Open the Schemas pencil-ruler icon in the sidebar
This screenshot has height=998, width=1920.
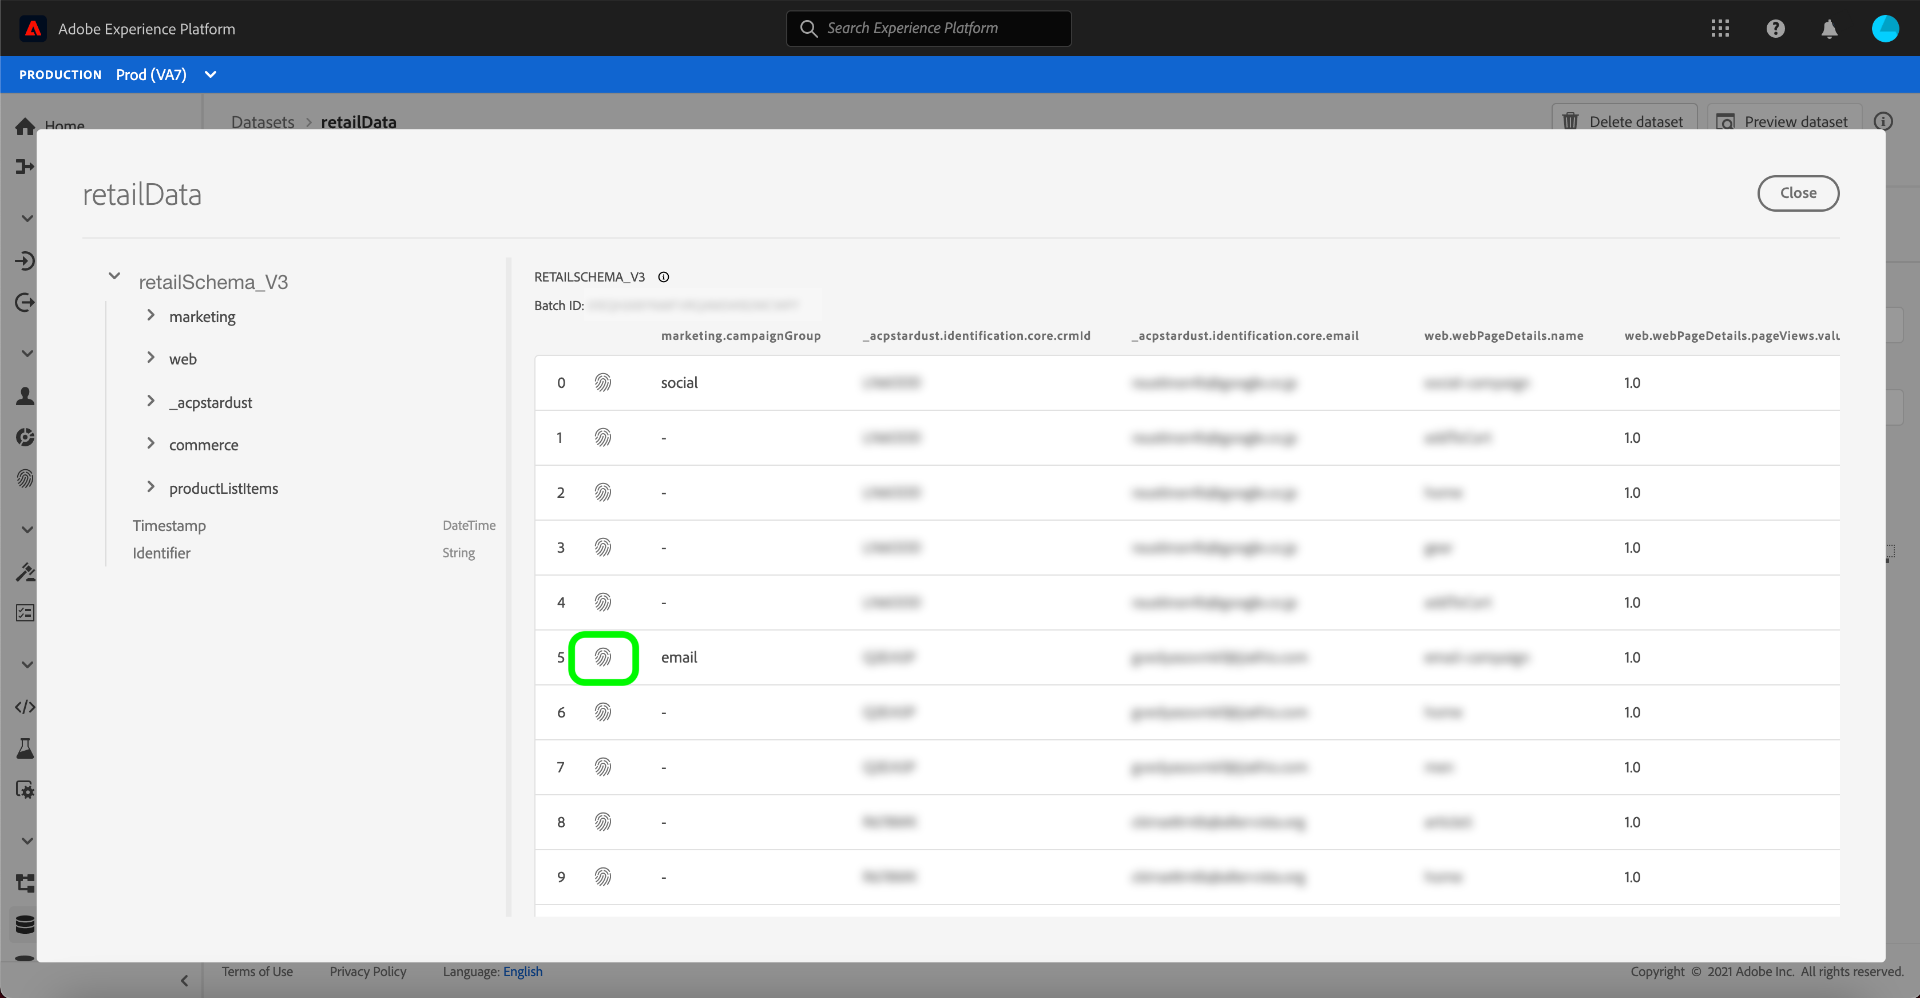[25, 572]
